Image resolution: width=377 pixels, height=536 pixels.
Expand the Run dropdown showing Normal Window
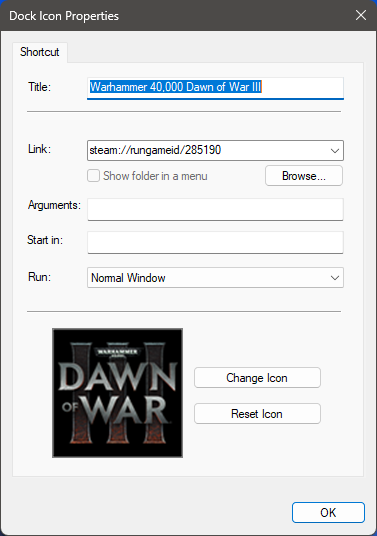click(215, 278)
